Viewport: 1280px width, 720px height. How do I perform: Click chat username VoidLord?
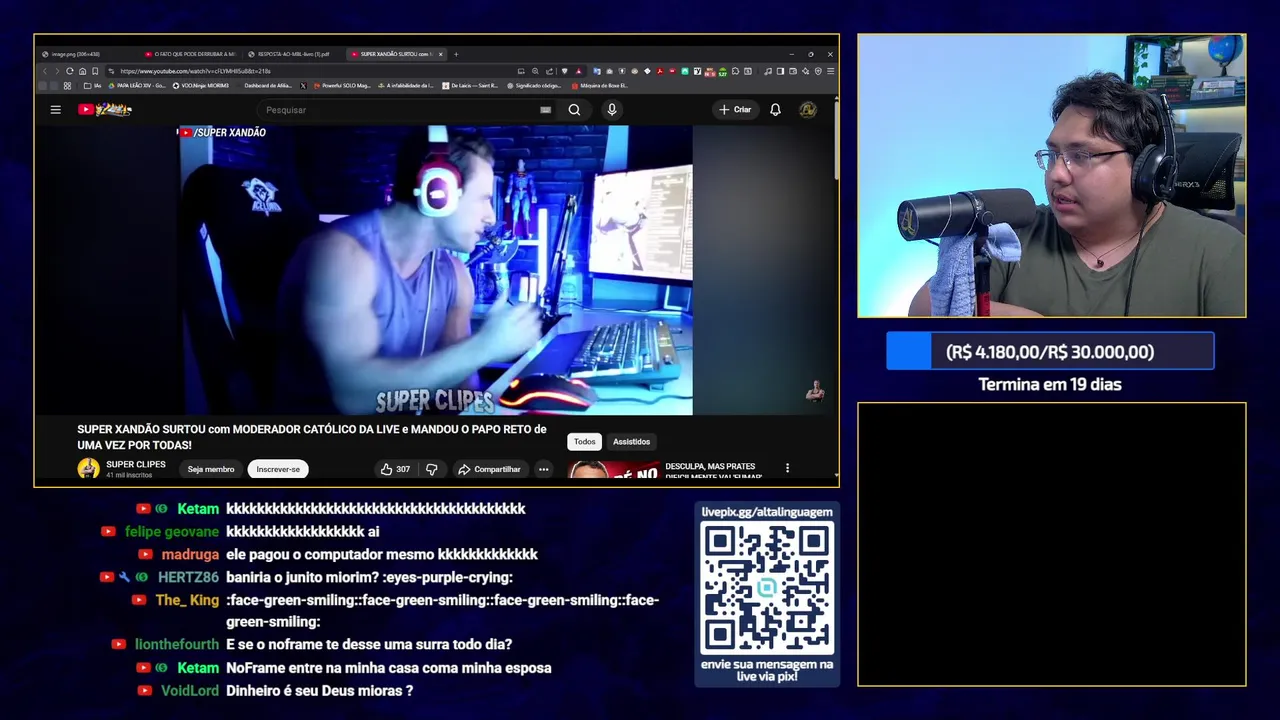[190, 691]
